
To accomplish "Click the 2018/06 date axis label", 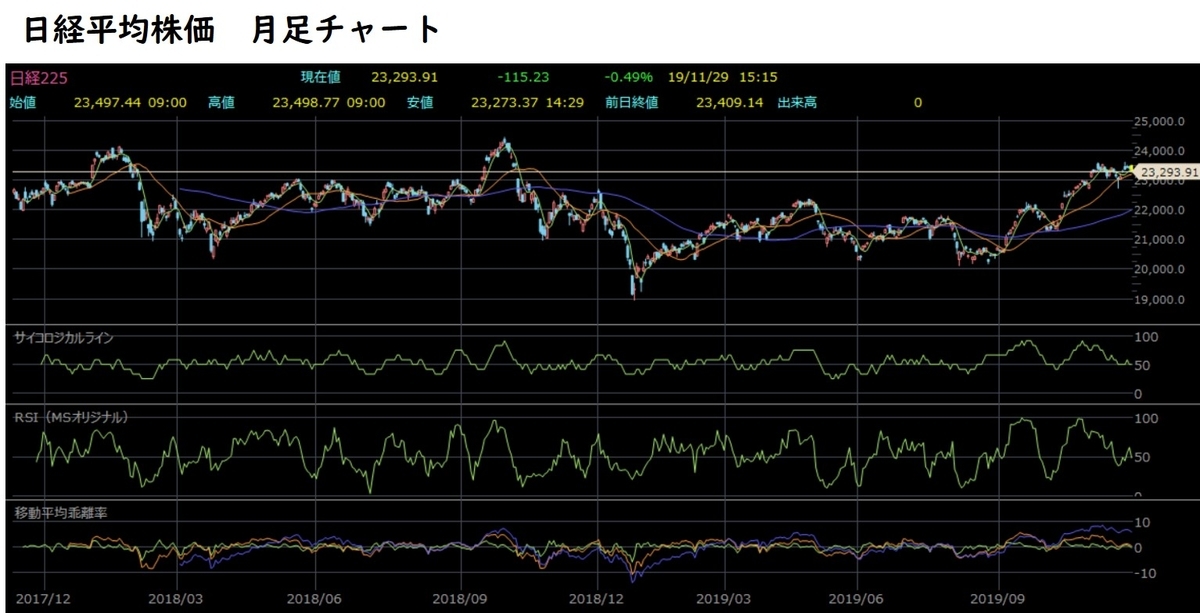I will click(316, 600).
